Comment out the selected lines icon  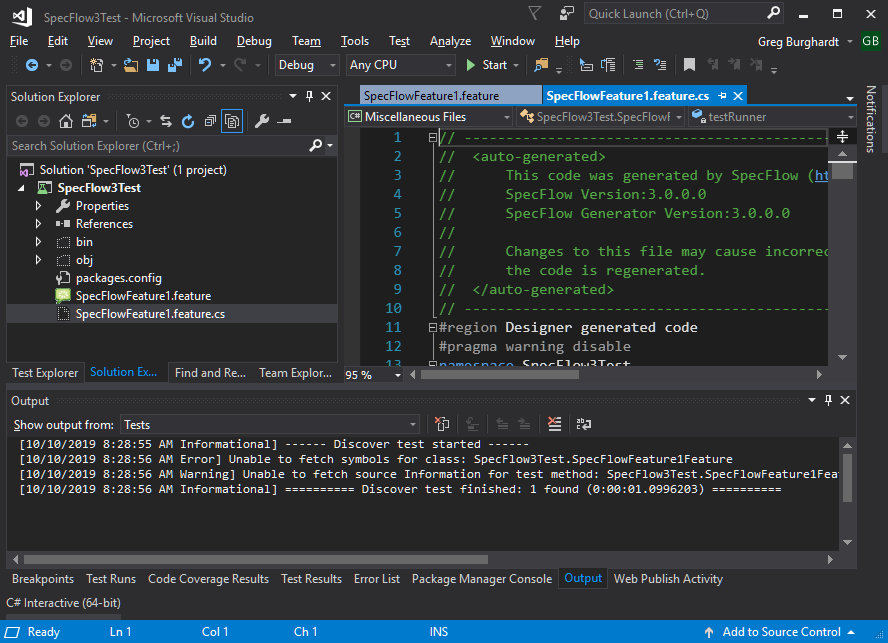coord(638,65)
